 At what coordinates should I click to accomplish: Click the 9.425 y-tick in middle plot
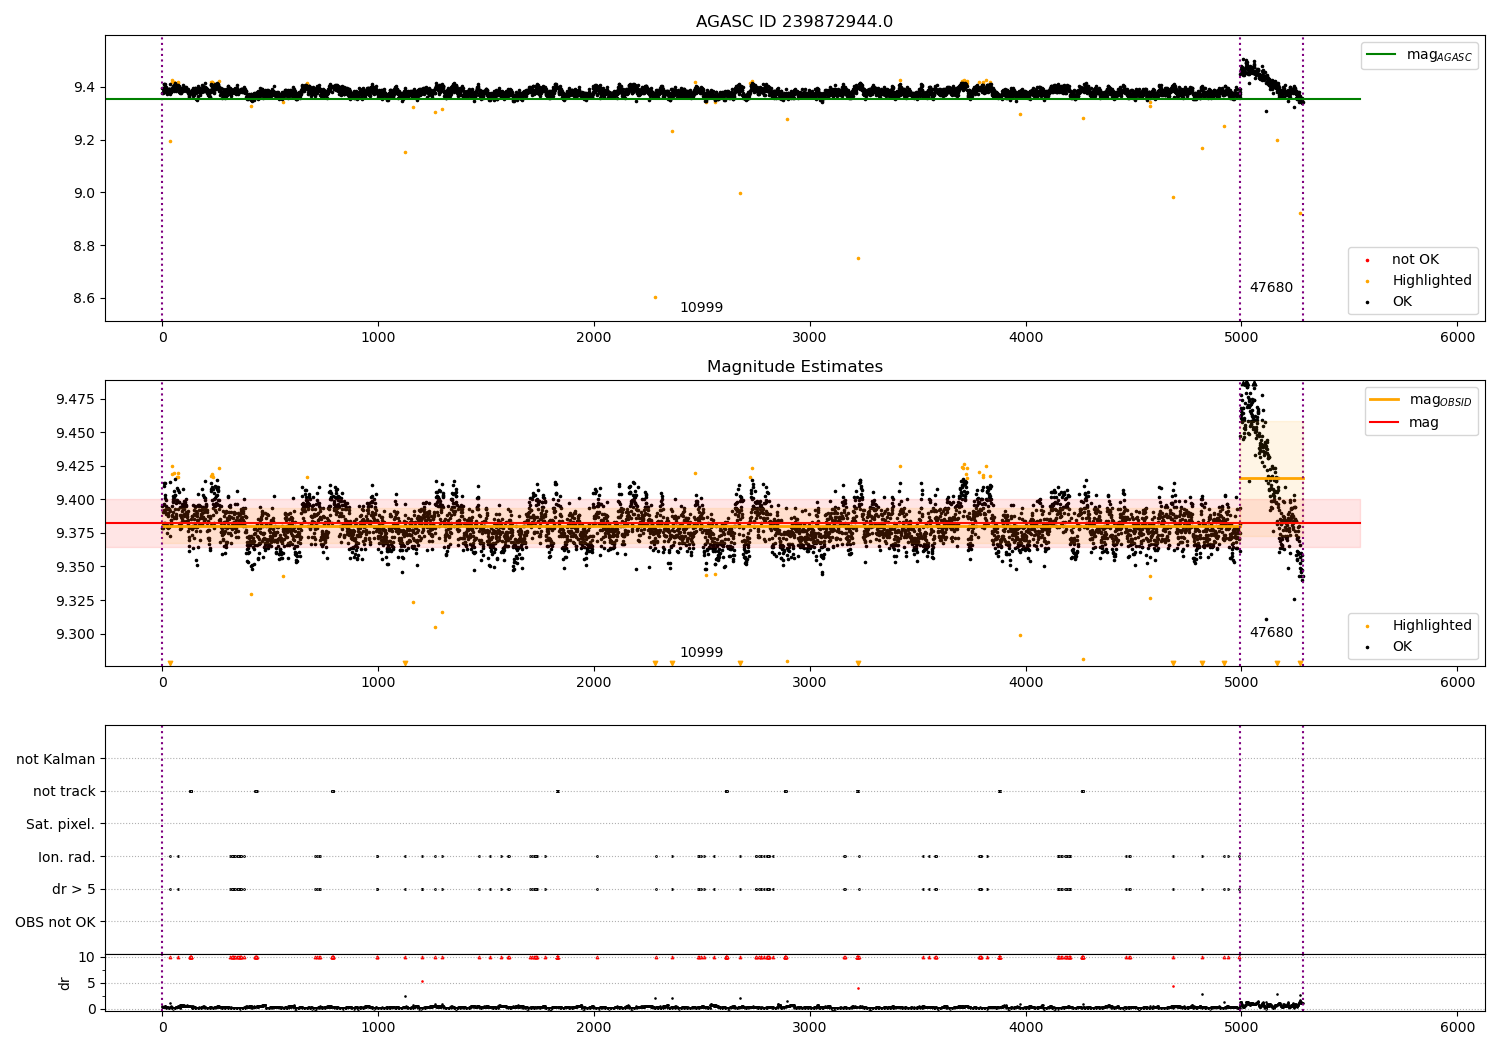76,466
